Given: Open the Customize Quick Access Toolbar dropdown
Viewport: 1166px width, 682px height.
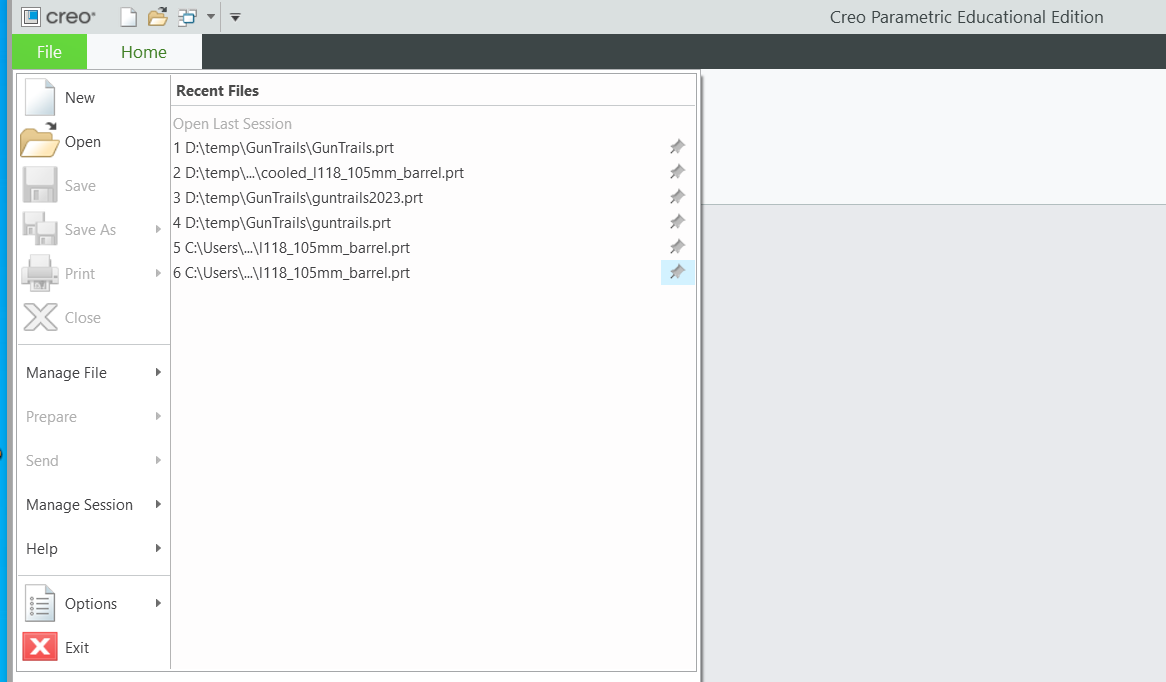Looking at the screenshot, I should click(x=235, y=17).
